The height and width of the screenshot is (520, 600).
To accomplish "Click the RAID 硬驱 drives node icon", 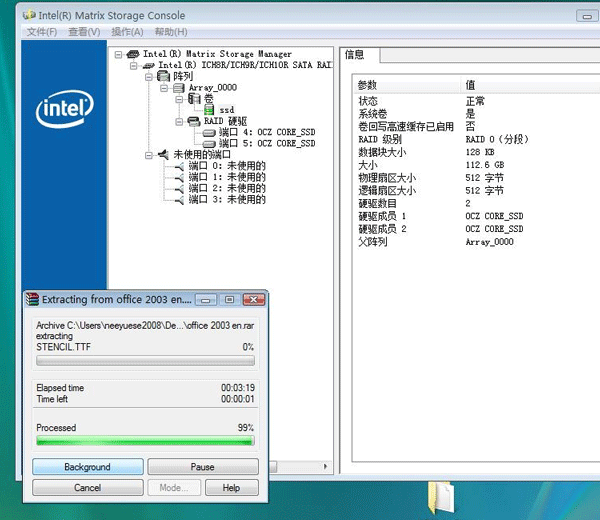I will [x=194, y=121].
